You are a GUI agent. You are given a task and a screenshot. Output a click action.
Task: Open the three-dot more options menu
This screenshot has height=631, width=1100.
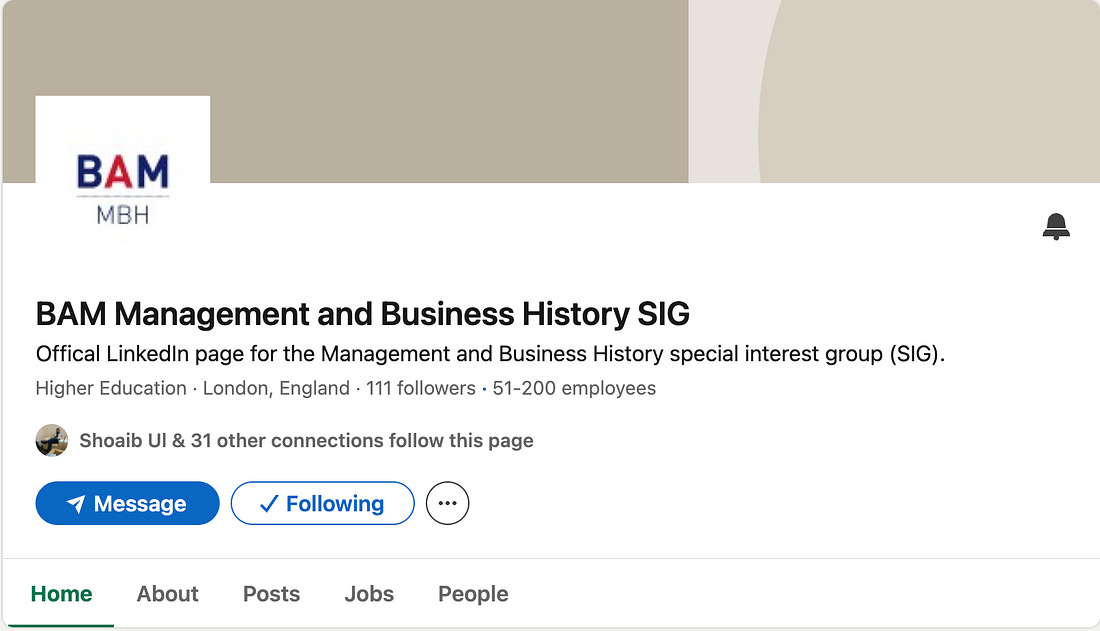tap(447, 503)
